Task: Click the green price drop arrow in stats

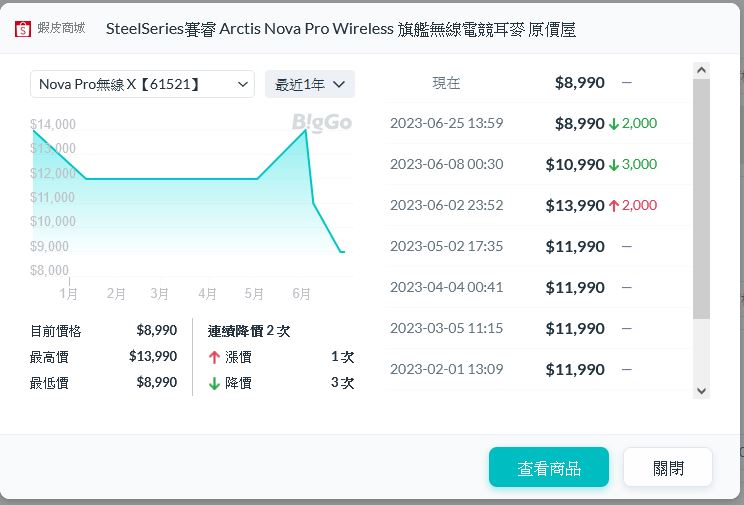Action: coord(214,383)
